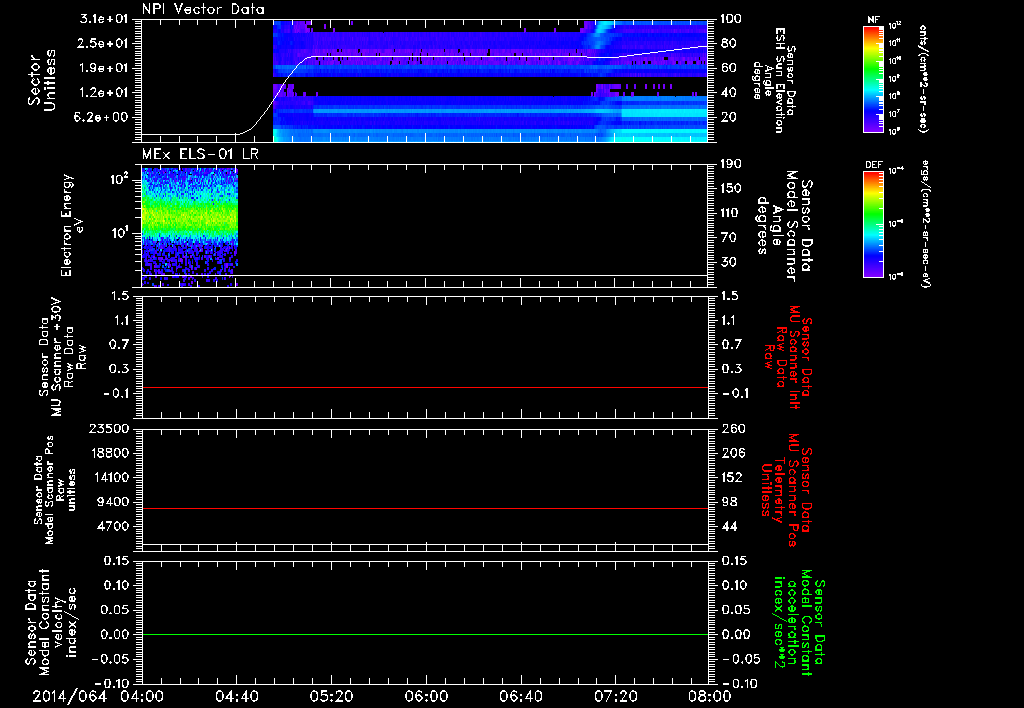Click the "190" scanner angle tick label
This screenshot has height=708, width=1024.
[x=731, y=164]
